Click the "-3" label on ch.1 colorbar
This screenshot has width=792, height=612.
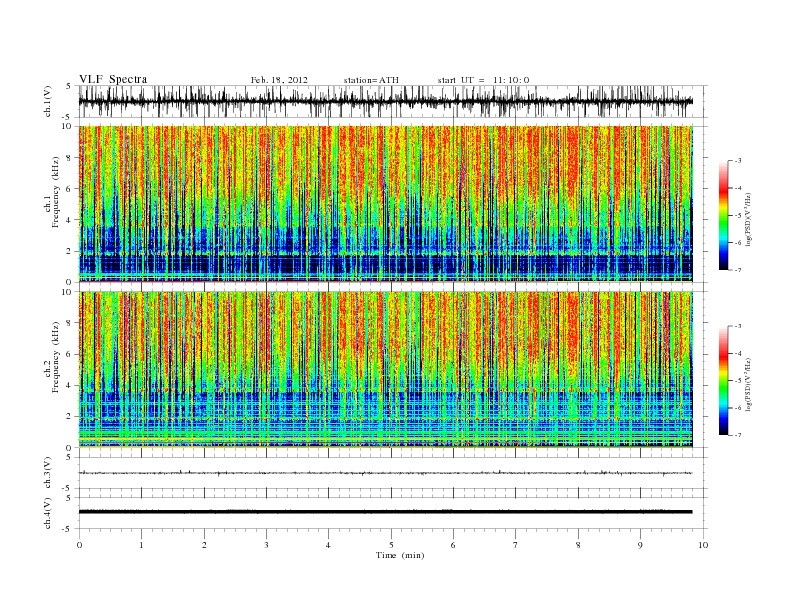coord(738,161)
